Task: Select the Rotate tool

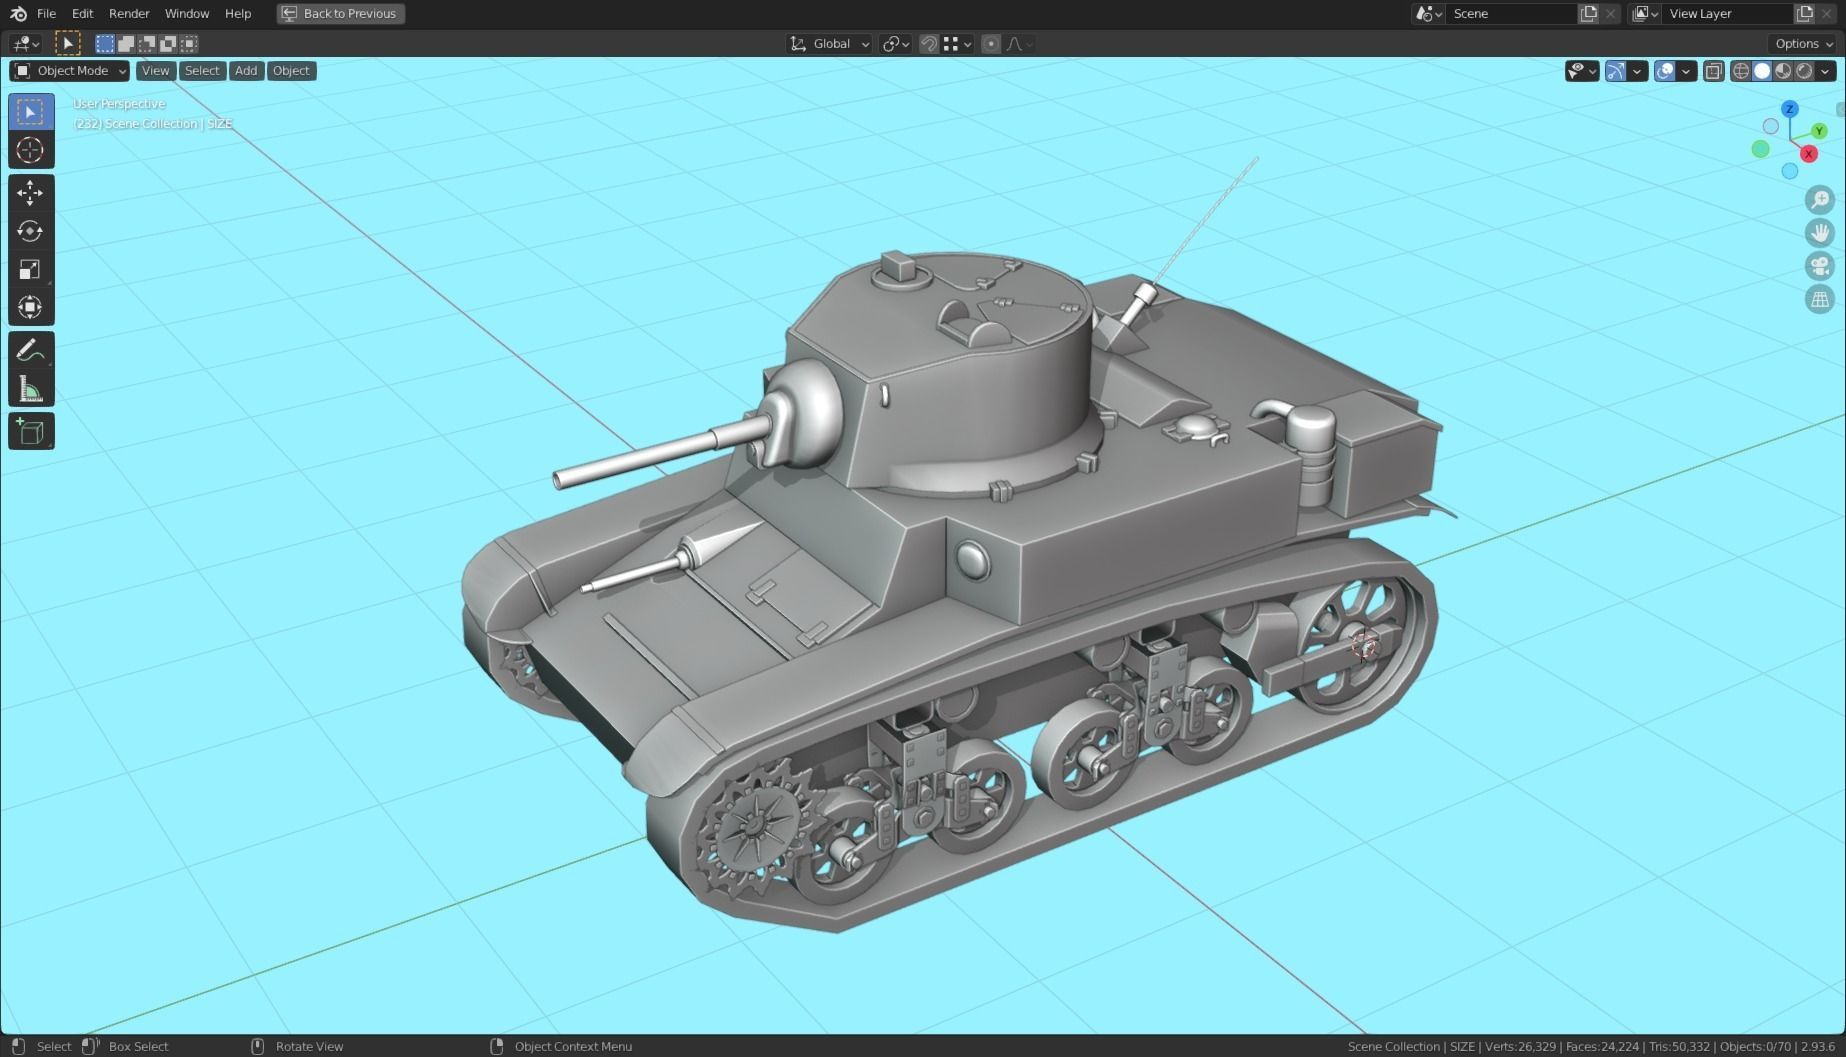Action: click(x=31, y=231)
